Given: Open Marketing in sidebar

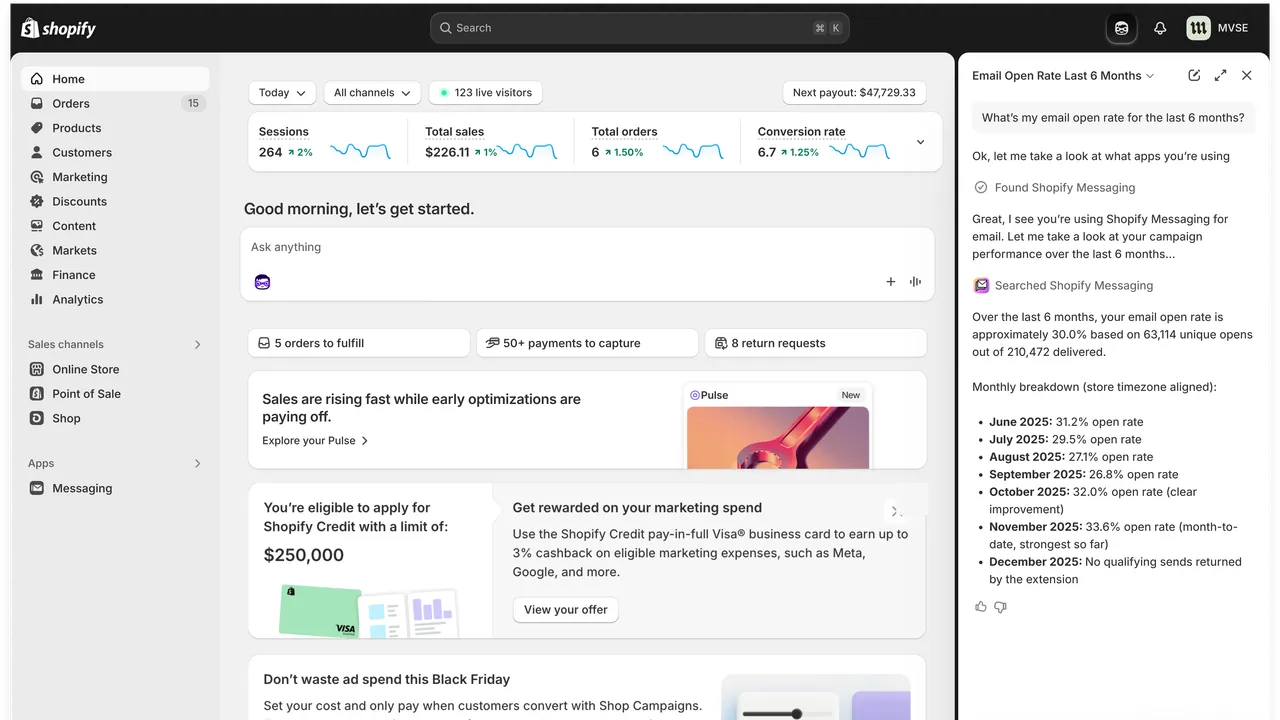Looking at the screenshot, I should coord(115,177).
